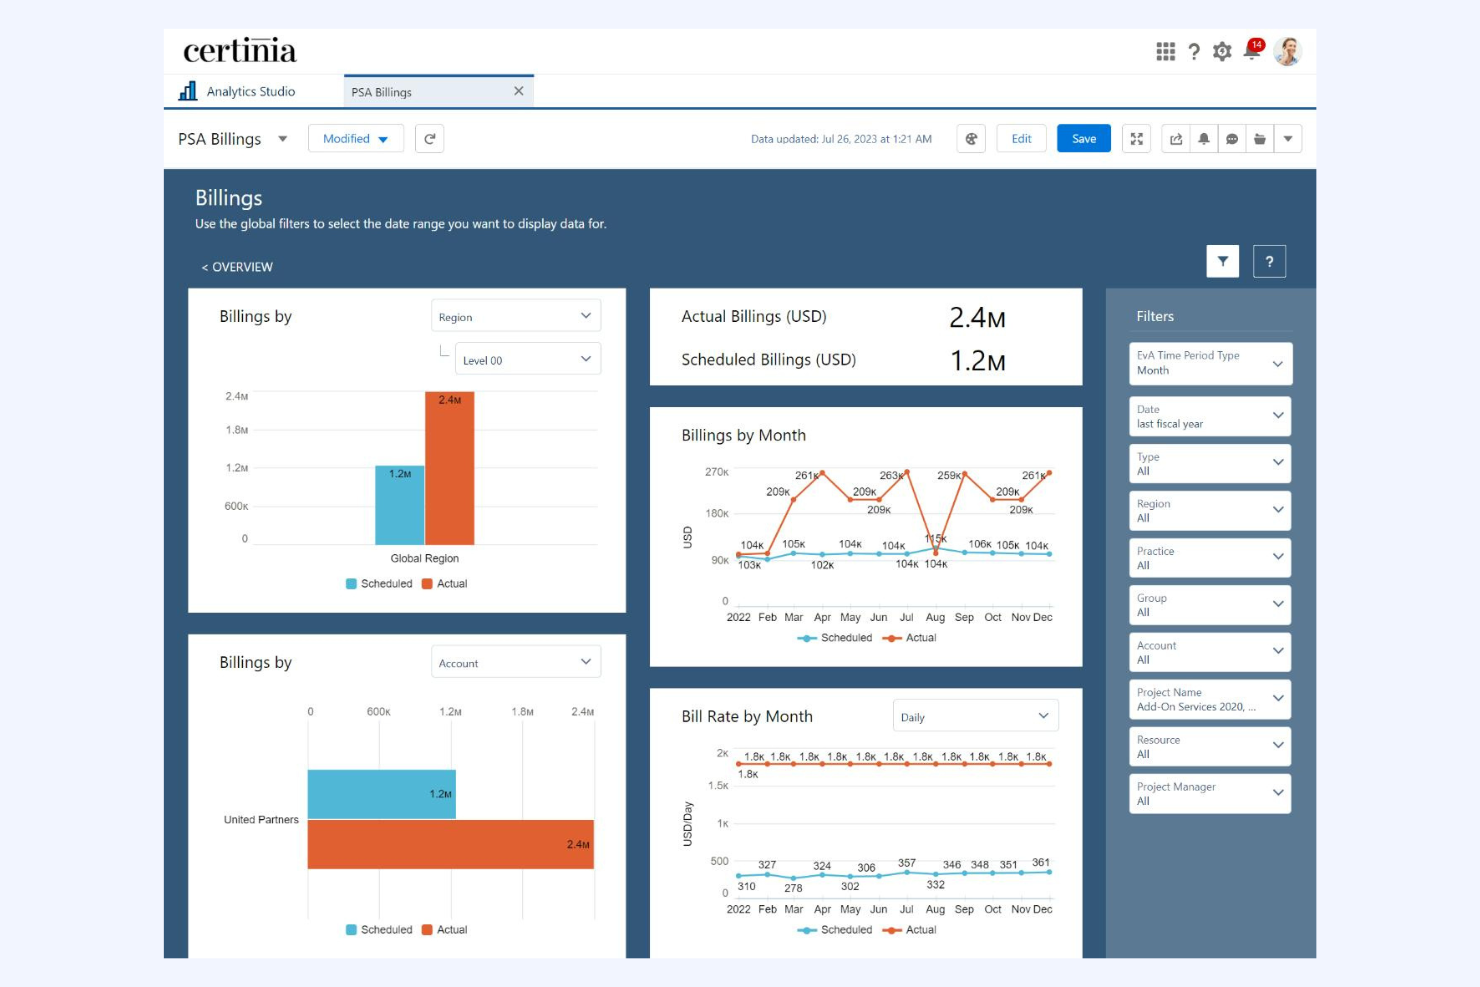
Task: Open dashboard comments via speech bubble icon
Action: tap(1232, 138)
